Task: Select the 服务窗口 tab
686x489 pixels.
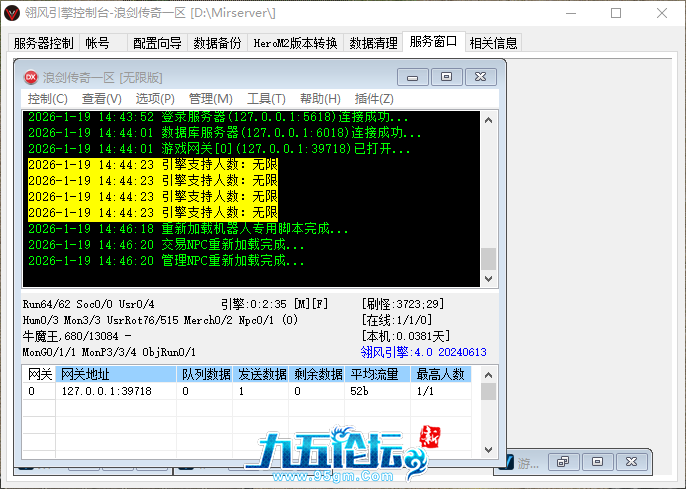Action: coord(434,42)
